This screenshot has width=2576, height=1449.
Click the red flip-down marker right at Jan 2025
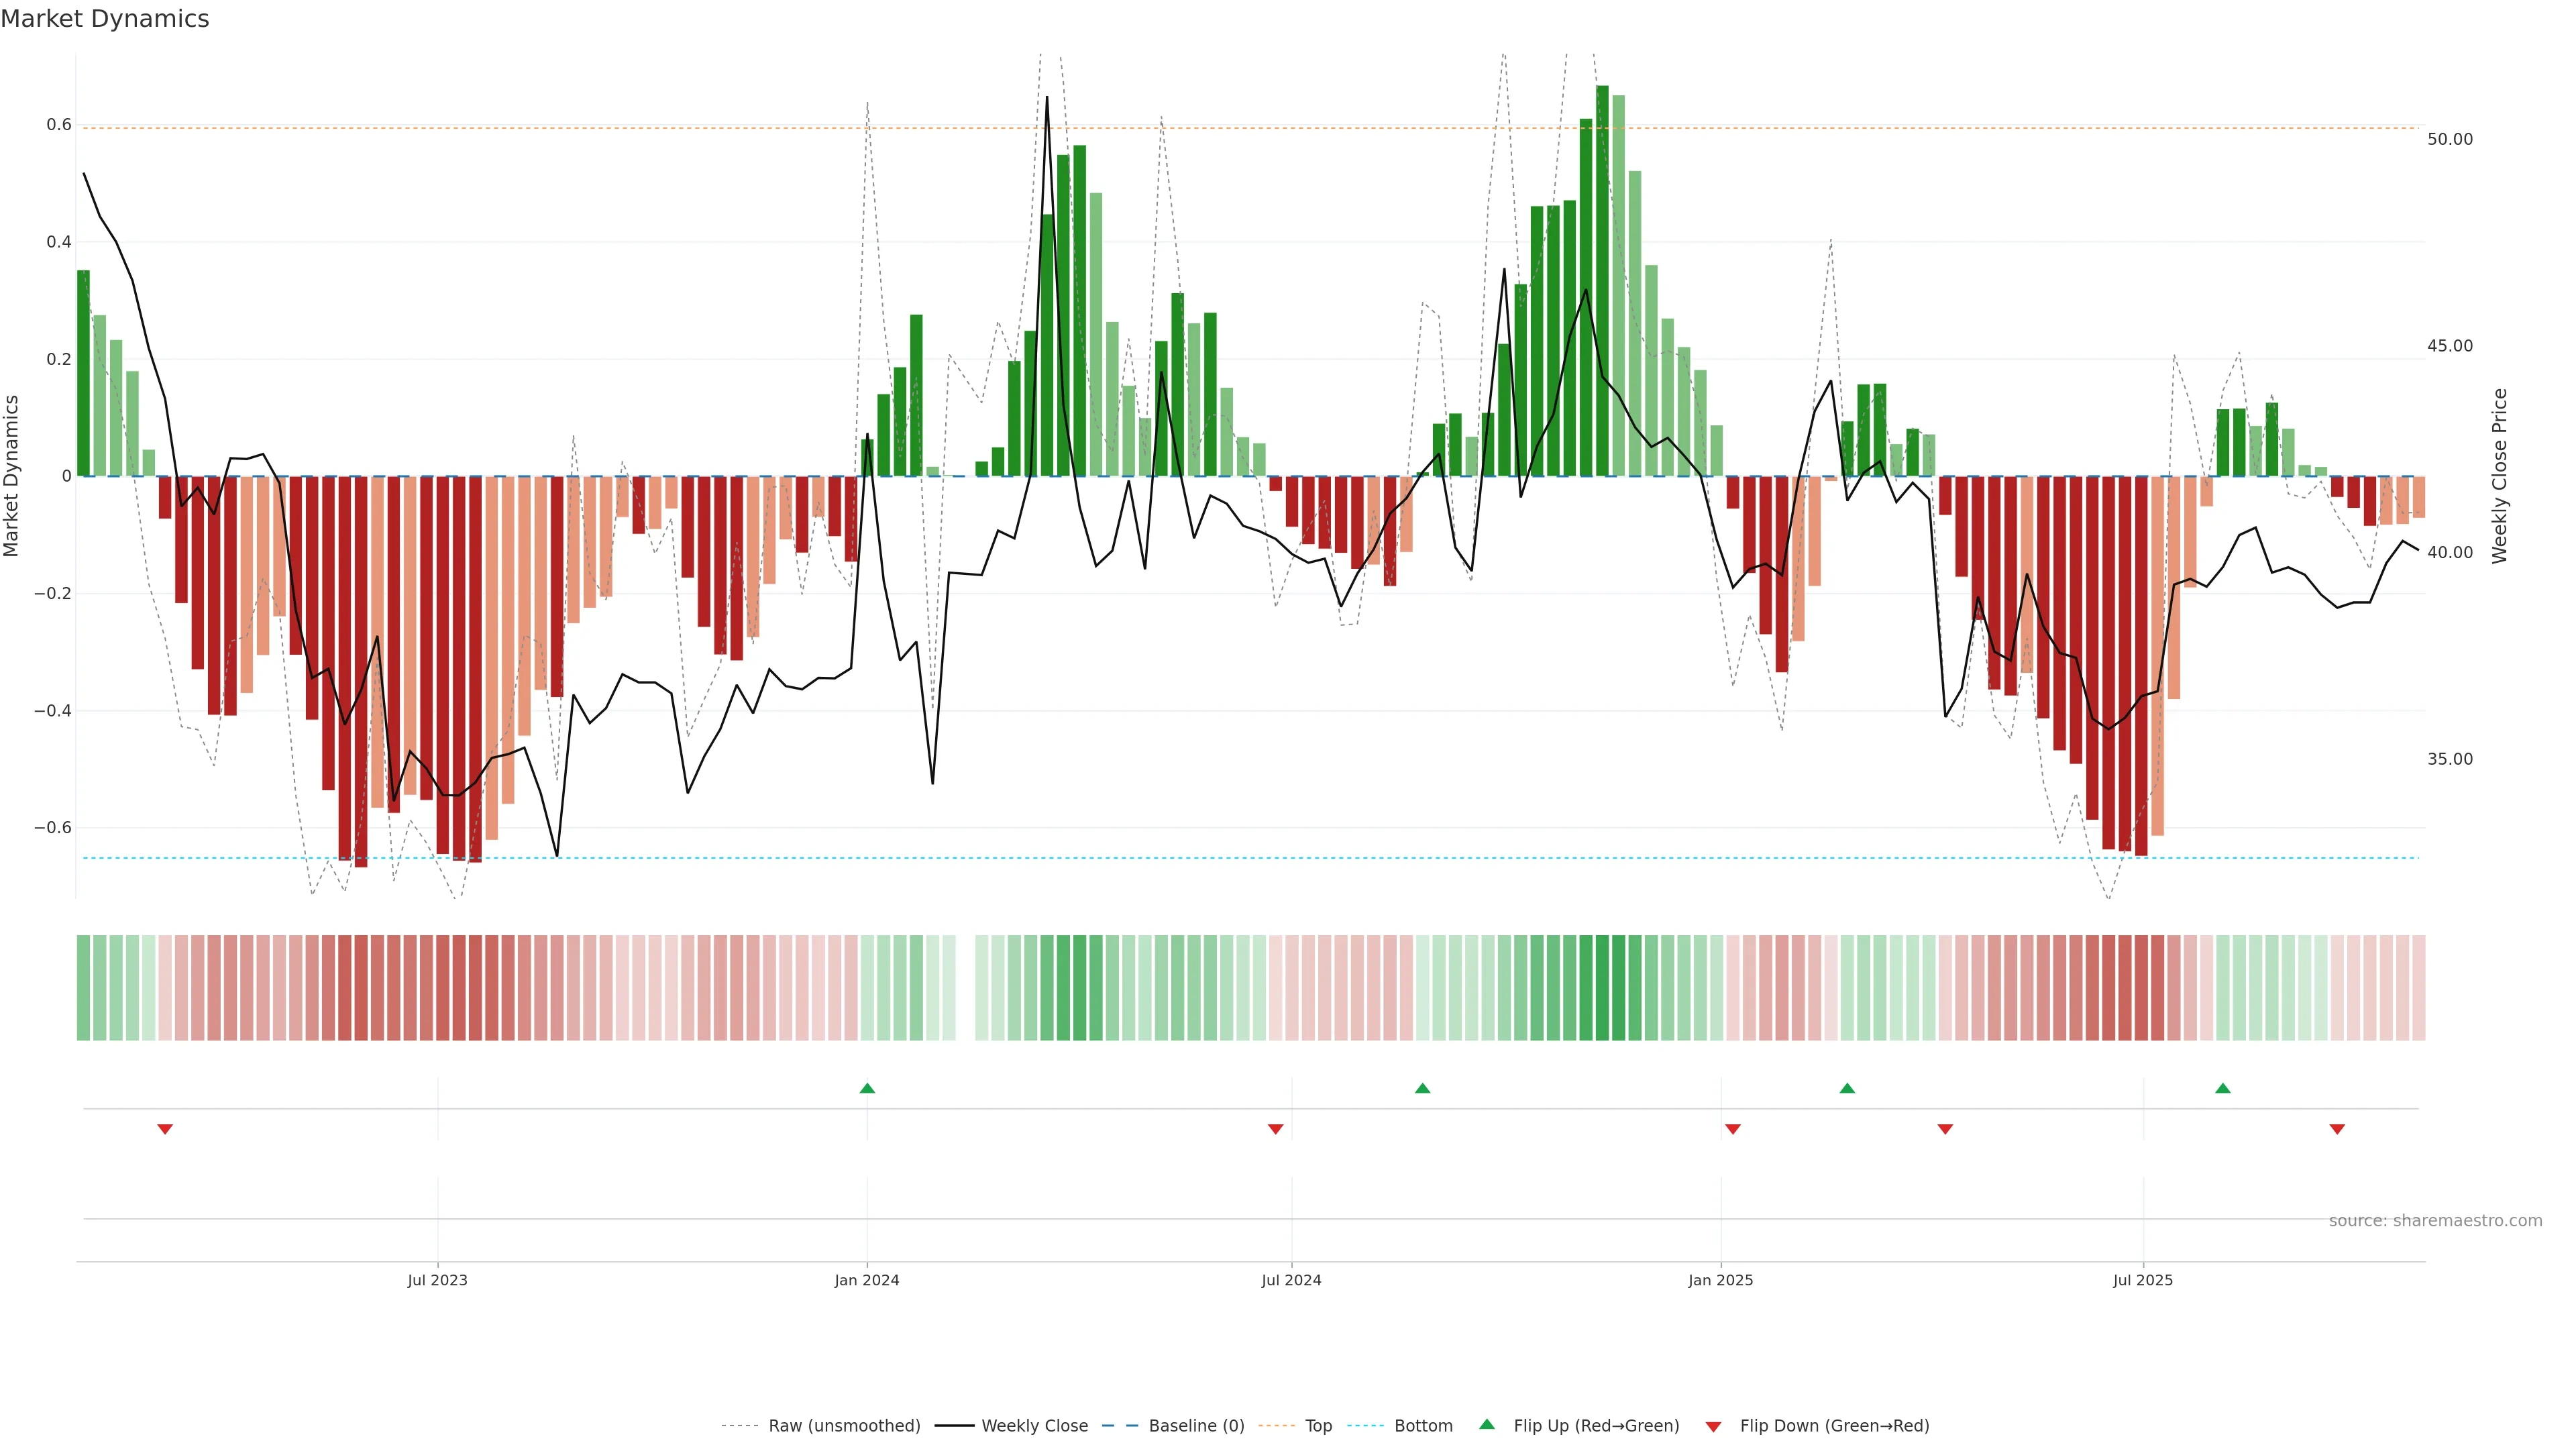(1732, 1129)
